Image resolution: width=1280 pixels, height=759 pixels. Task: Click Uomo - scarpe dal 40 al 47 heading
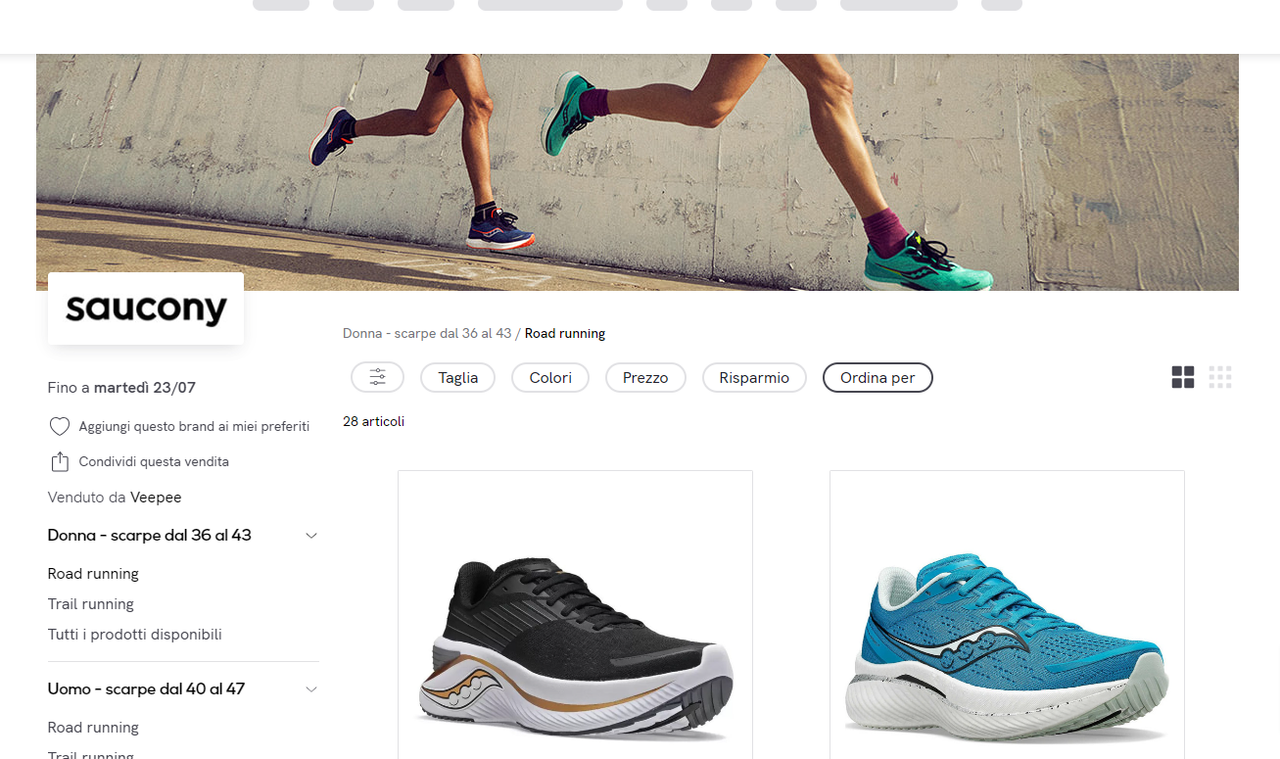coord(146,688)
